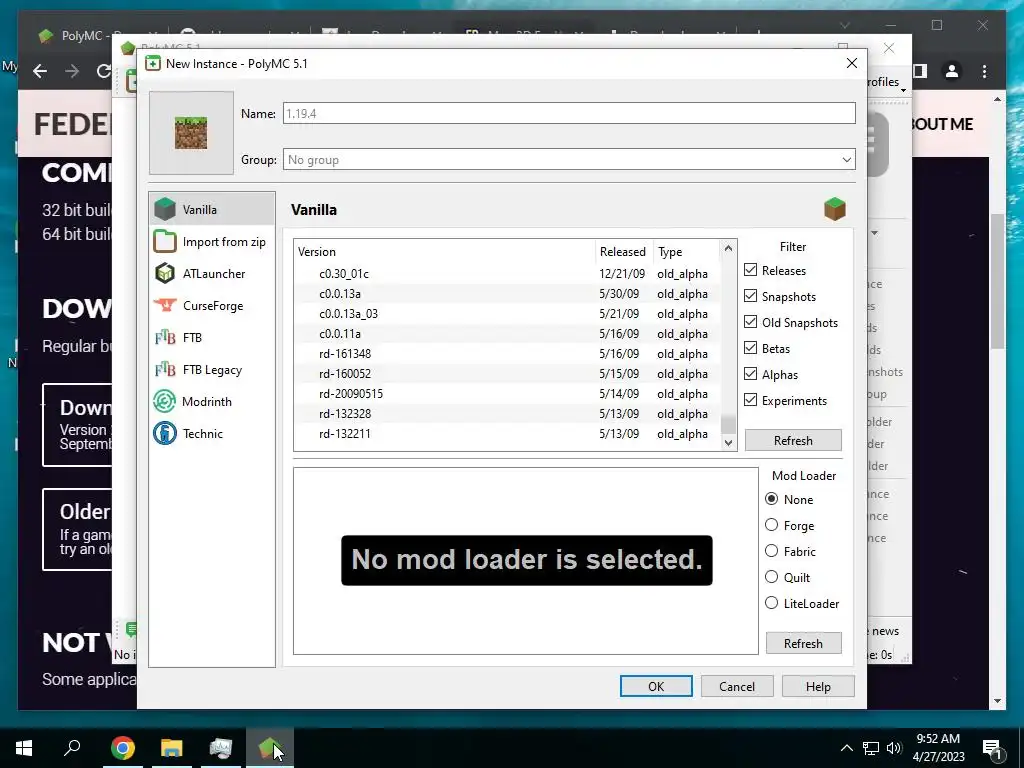Open the CurseForge anvil icon
Image resolution: width=1024 pixels, height=768 pixels.
pyautogui.click(x=165, y=306)
